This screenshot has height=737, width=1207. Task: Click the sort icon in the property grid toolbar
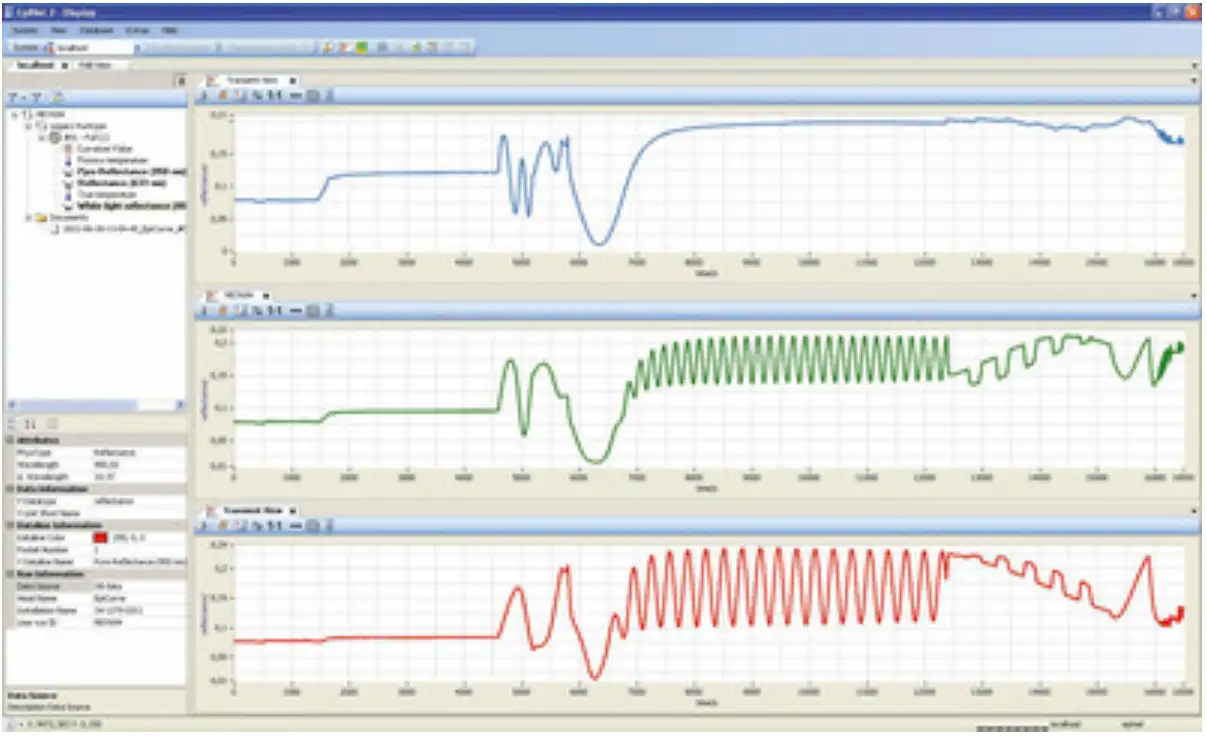click(30, 424)
